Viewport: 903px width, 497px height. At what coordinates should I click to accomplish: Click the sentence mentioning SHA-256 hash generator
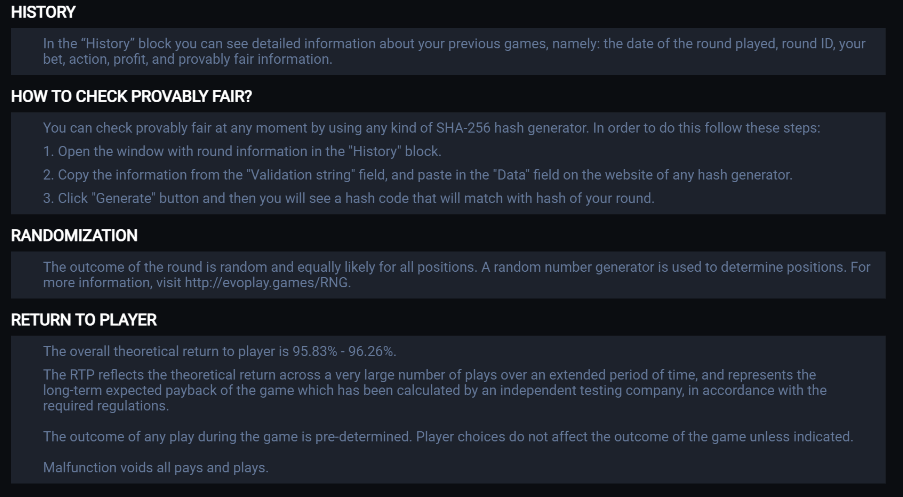click(432, 128)
